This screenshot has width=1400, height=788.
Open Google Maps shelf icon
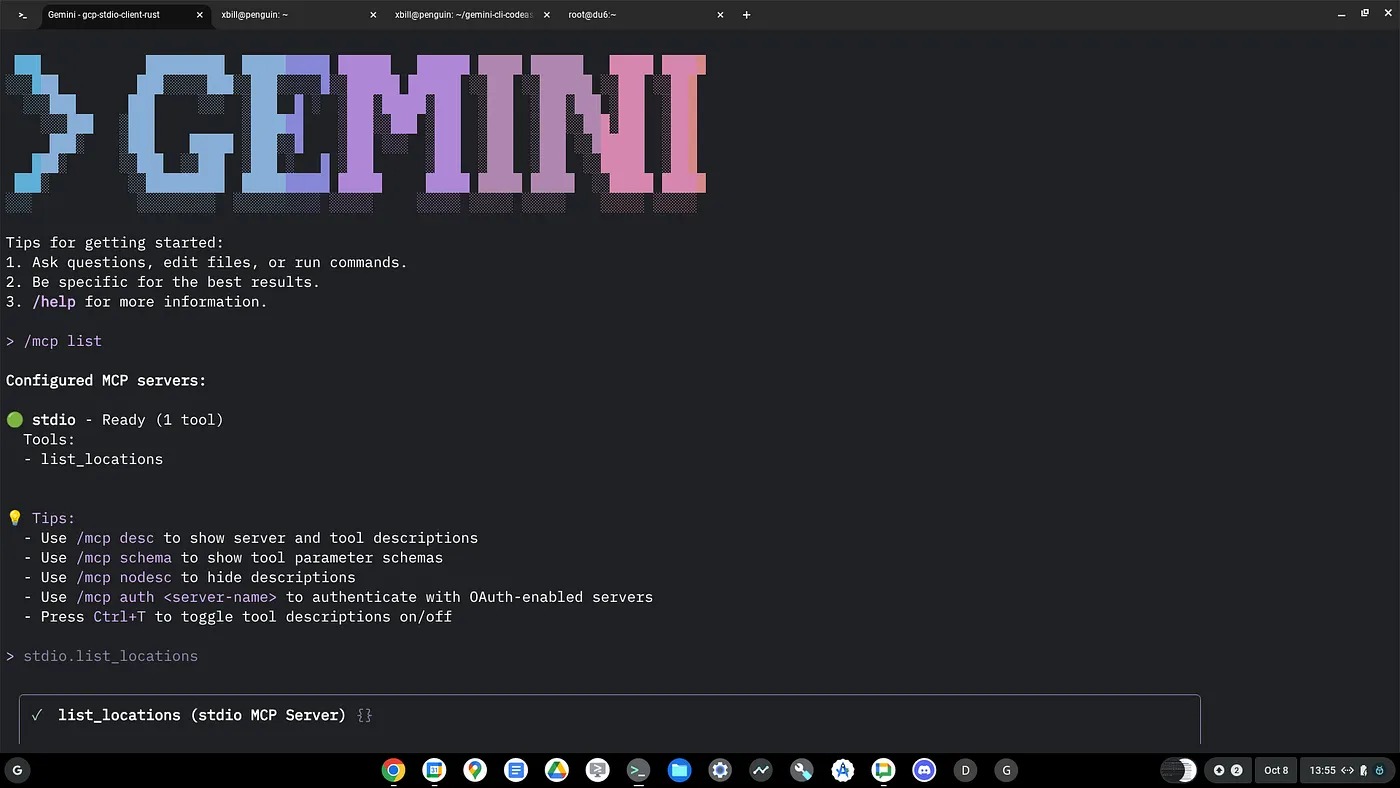pos(475,770)
